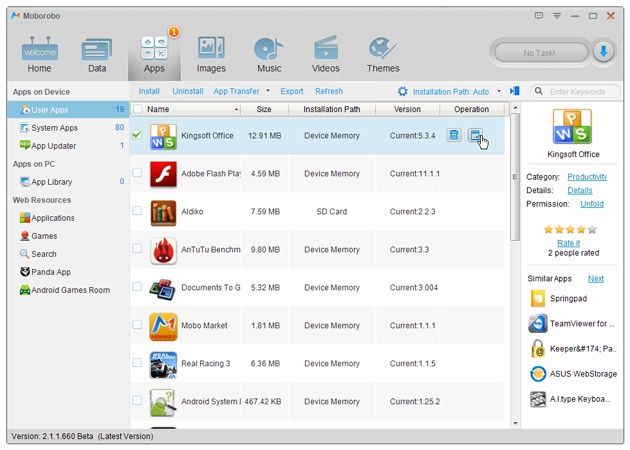The width and height of the screenshot is (630, 450).
Task: Click the Mobo Market app icon
Action: tap(163, 326)
